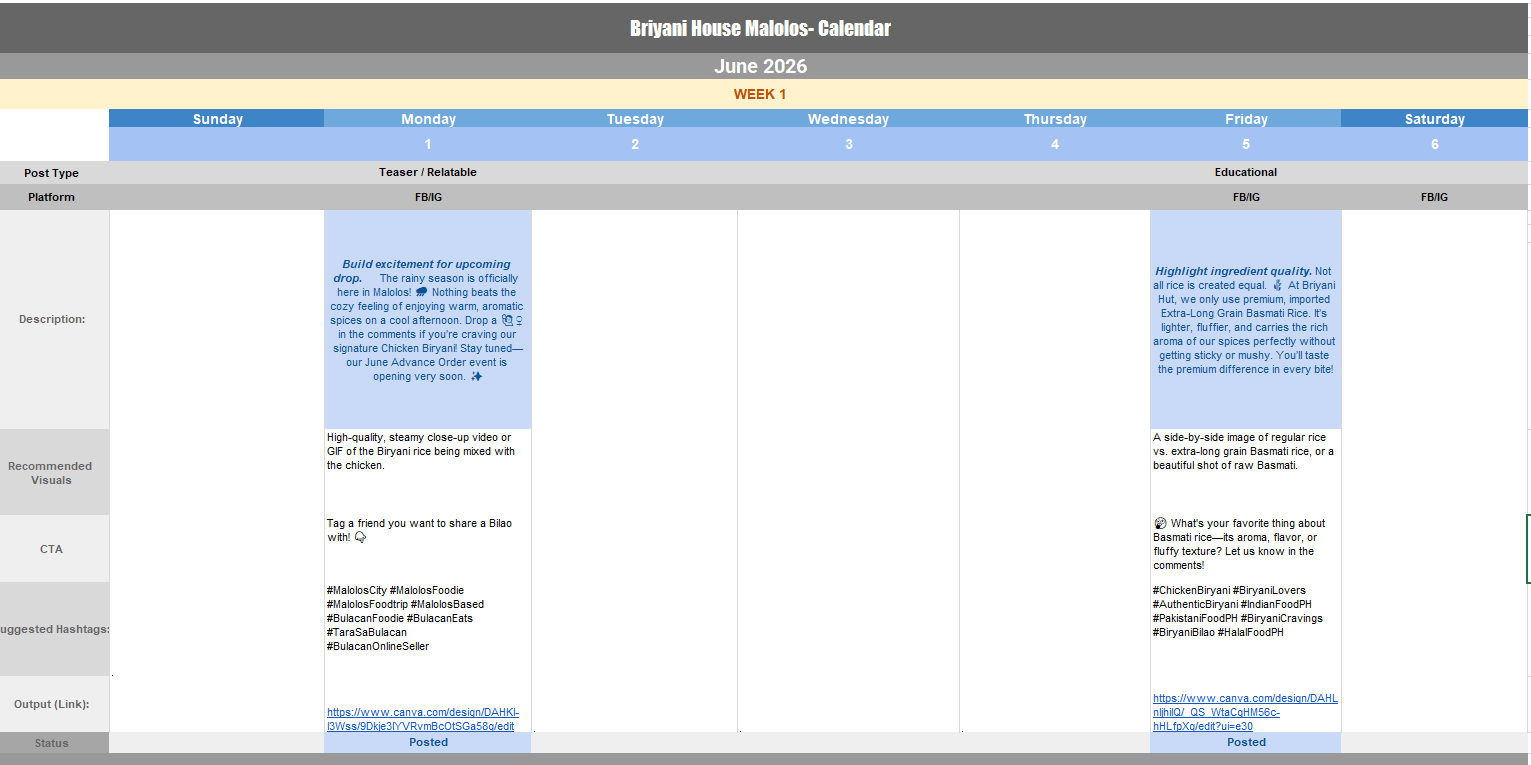Select the 'Tag a friend' CTA cell
The image size is (1531, 765).
click(x=428, y=548)
